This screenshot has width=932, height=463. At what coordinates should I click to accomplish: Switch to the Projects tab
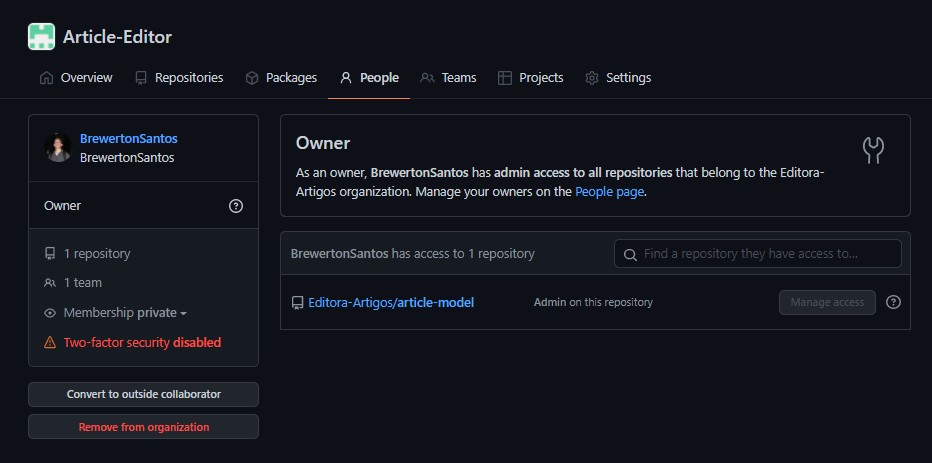(x=530, y=78)
